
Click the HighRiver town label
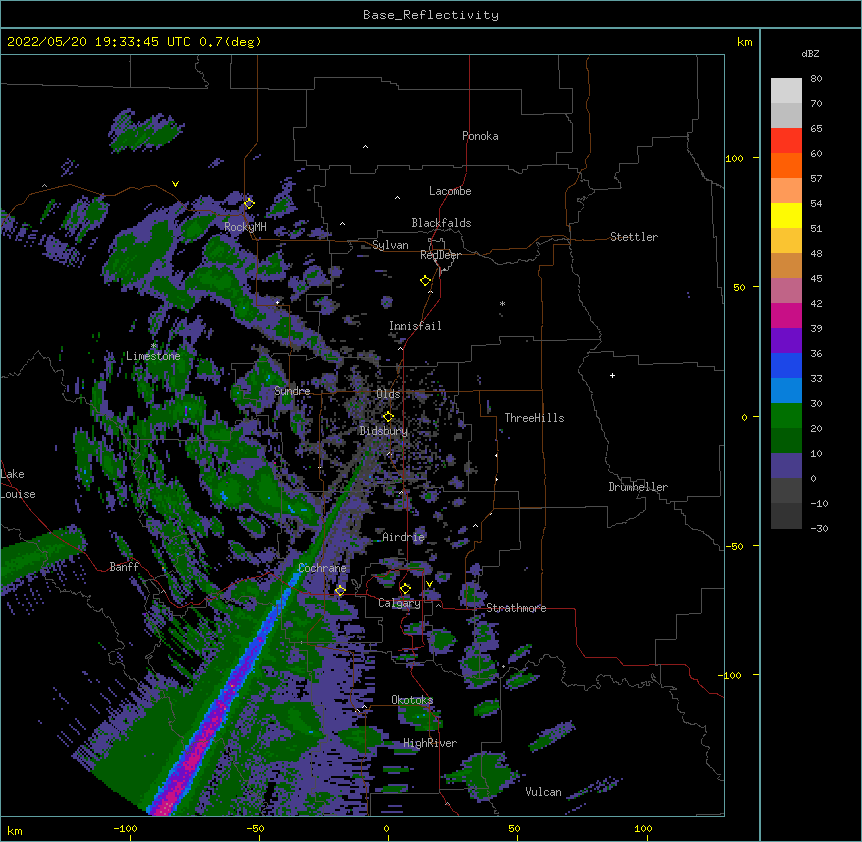pyautogui.click(x=430, y=743)
